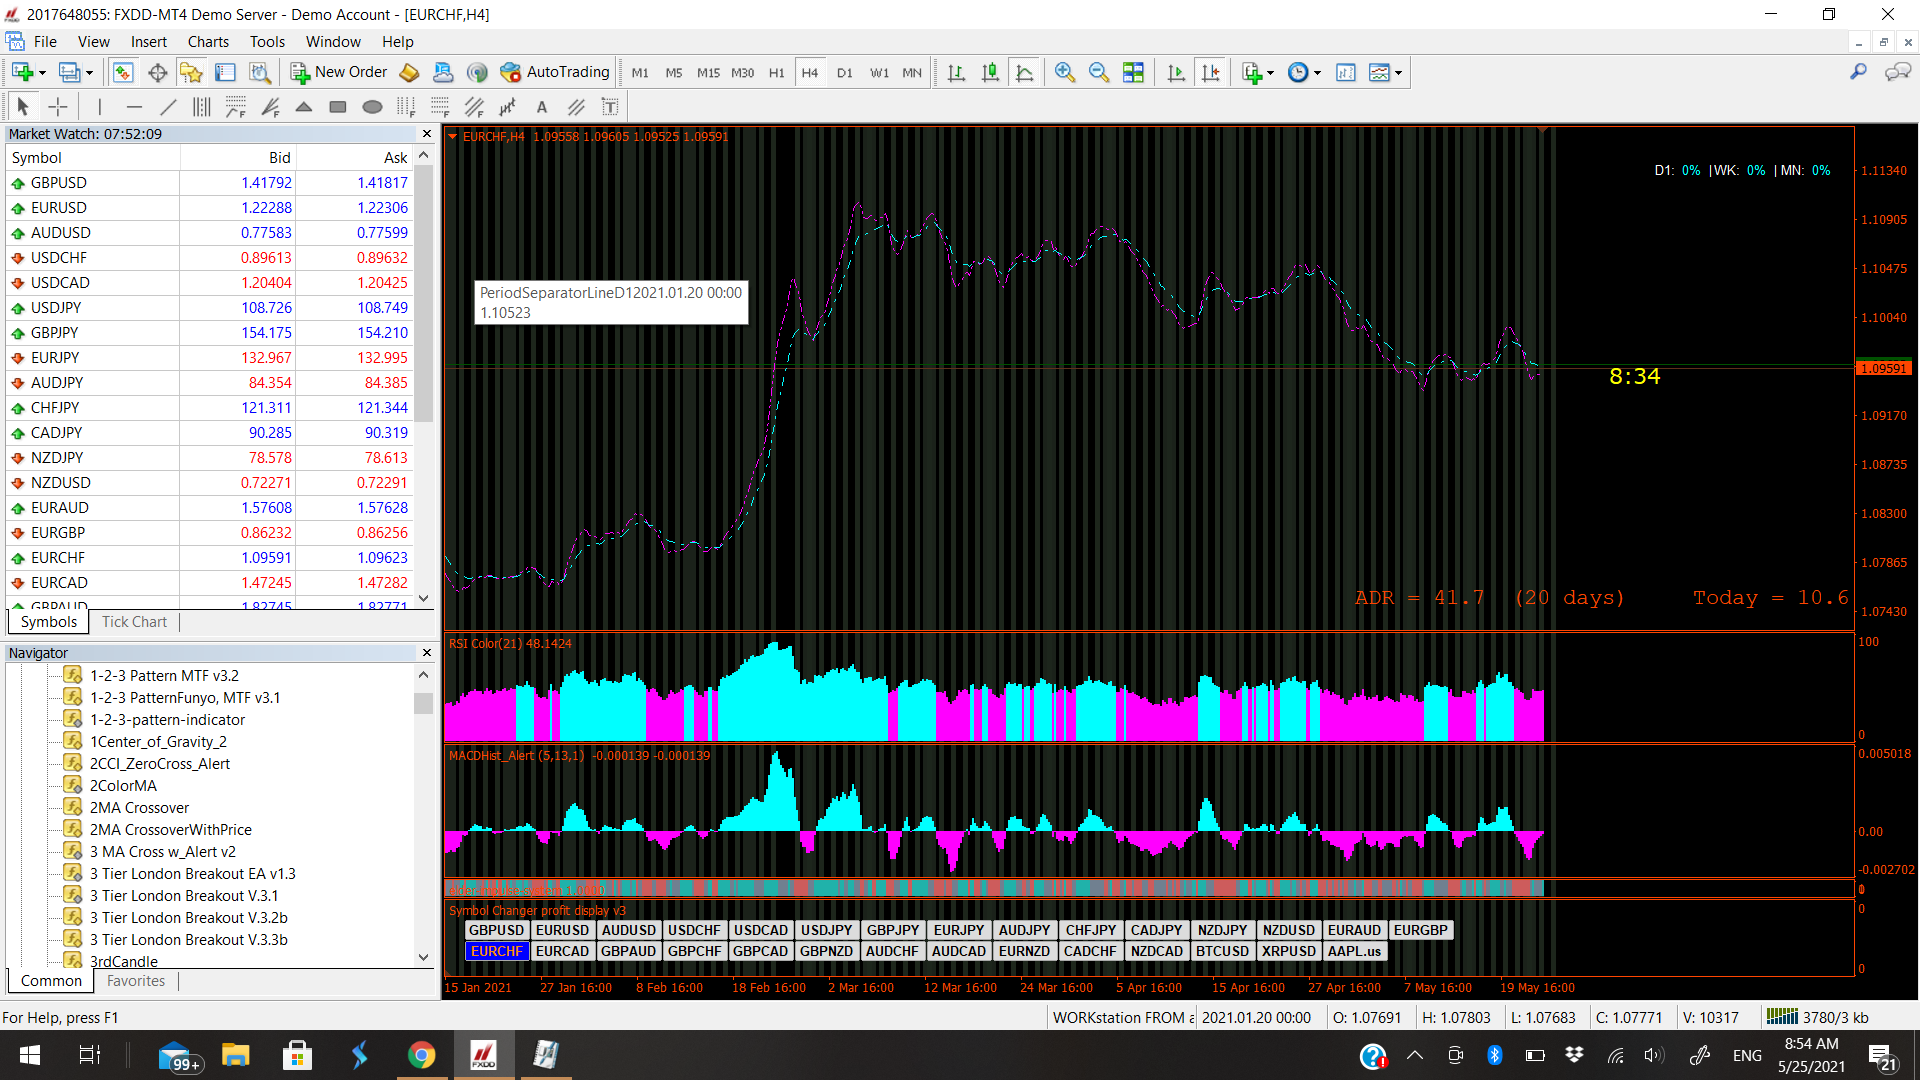Open the Strategy Tester icon
Image resolution: width=1920 pixels, height=1080 pixels.
pyautogui.click(x=259, y=72)
